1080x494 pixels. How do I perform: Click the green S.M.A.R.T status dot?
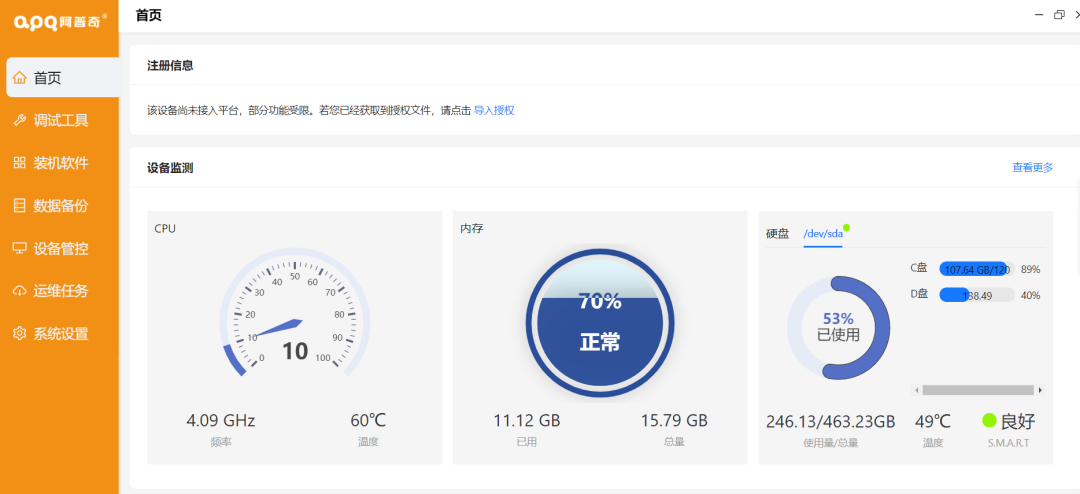point(990,421)
